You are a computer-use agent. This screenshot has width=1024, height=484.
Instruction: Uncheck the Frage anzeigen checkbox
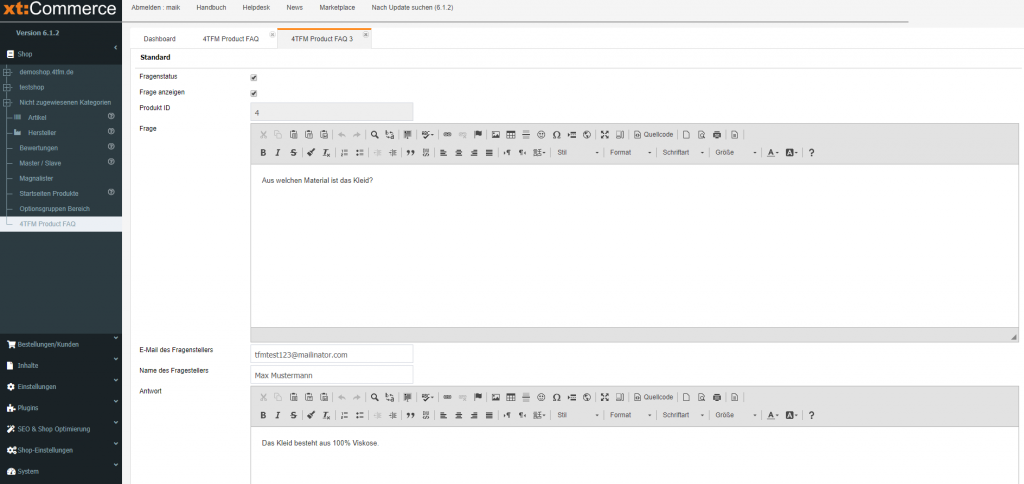click(x=254, y=93)
